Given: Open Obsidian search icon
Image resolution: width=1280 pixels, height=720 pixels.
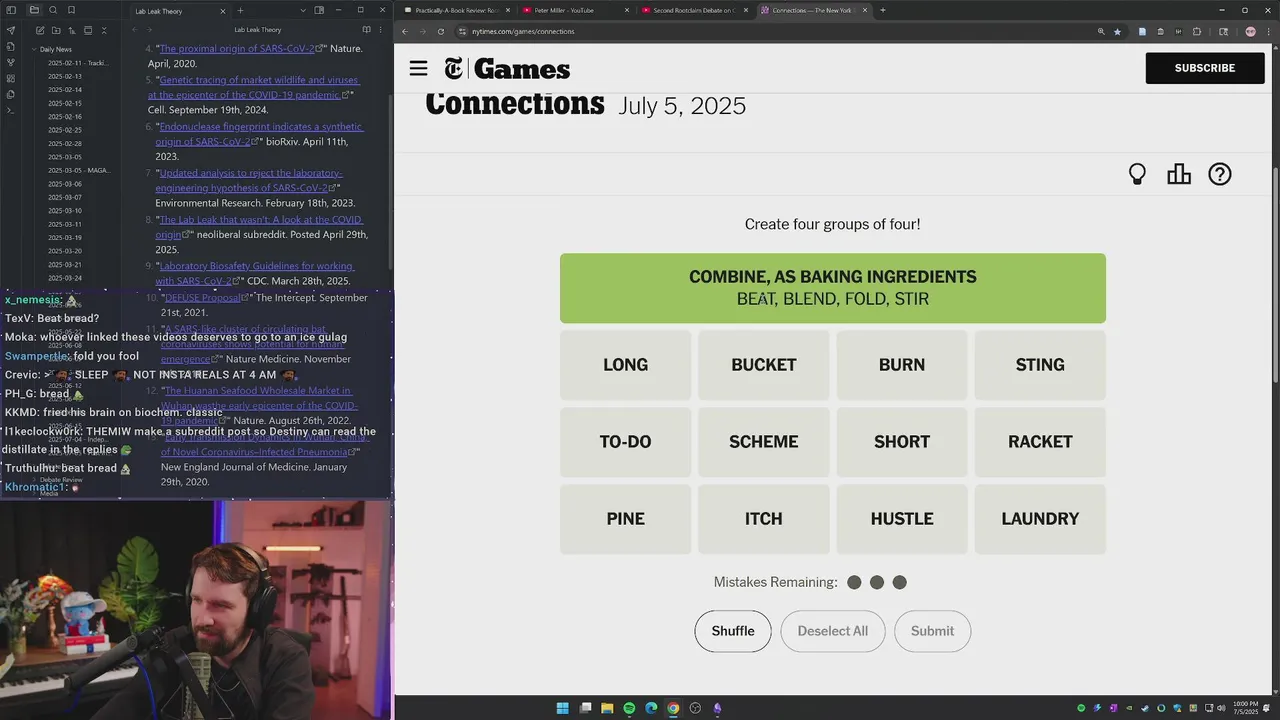Looking at the screenshot, I should click(x=53, y=10).
